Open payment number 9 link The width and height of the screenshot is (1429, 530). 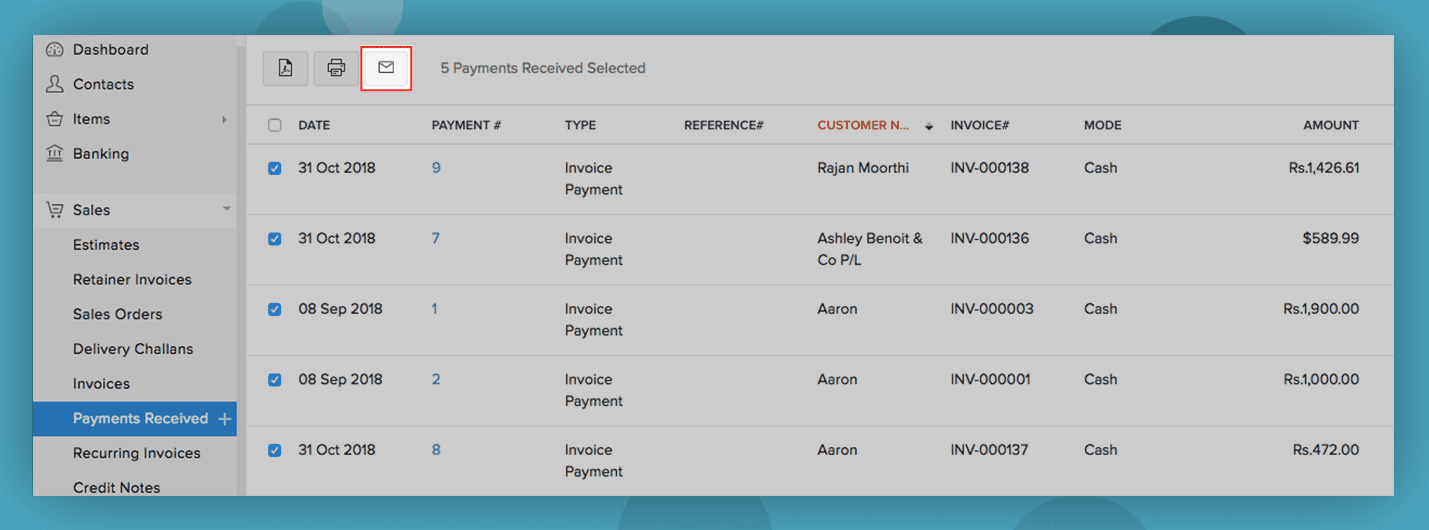tap(436, 168)
